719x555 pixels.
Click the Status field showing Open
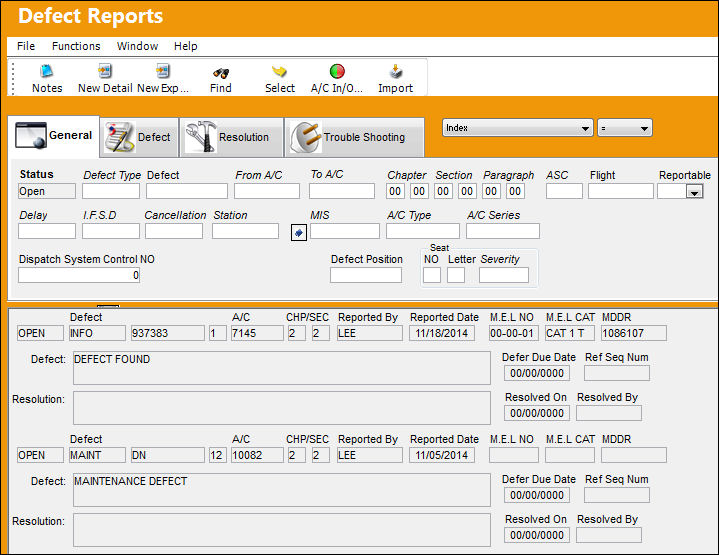47,191
